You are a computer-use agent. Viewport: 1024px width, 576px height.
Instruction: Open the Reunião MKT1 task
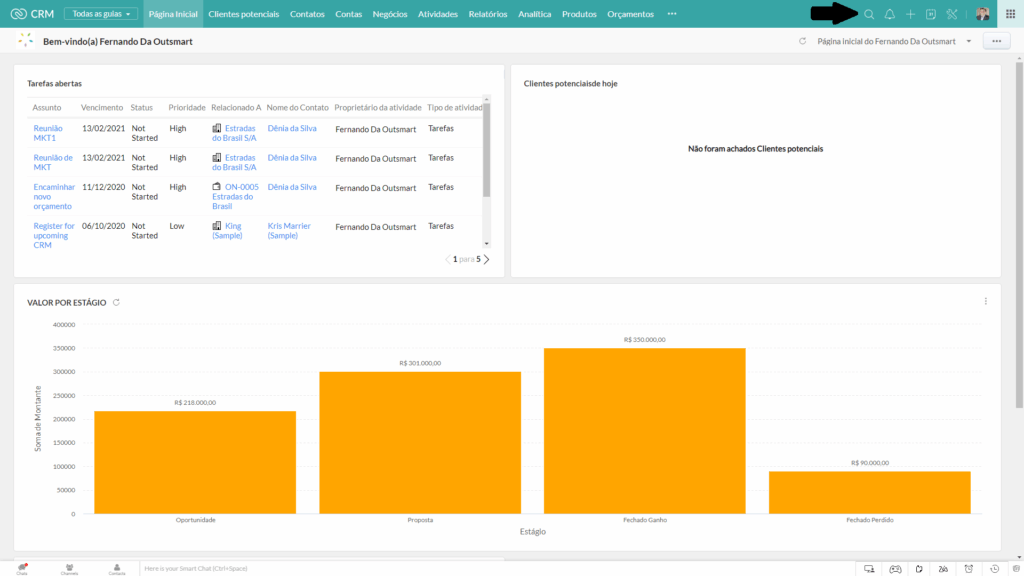tap(48, 133)
